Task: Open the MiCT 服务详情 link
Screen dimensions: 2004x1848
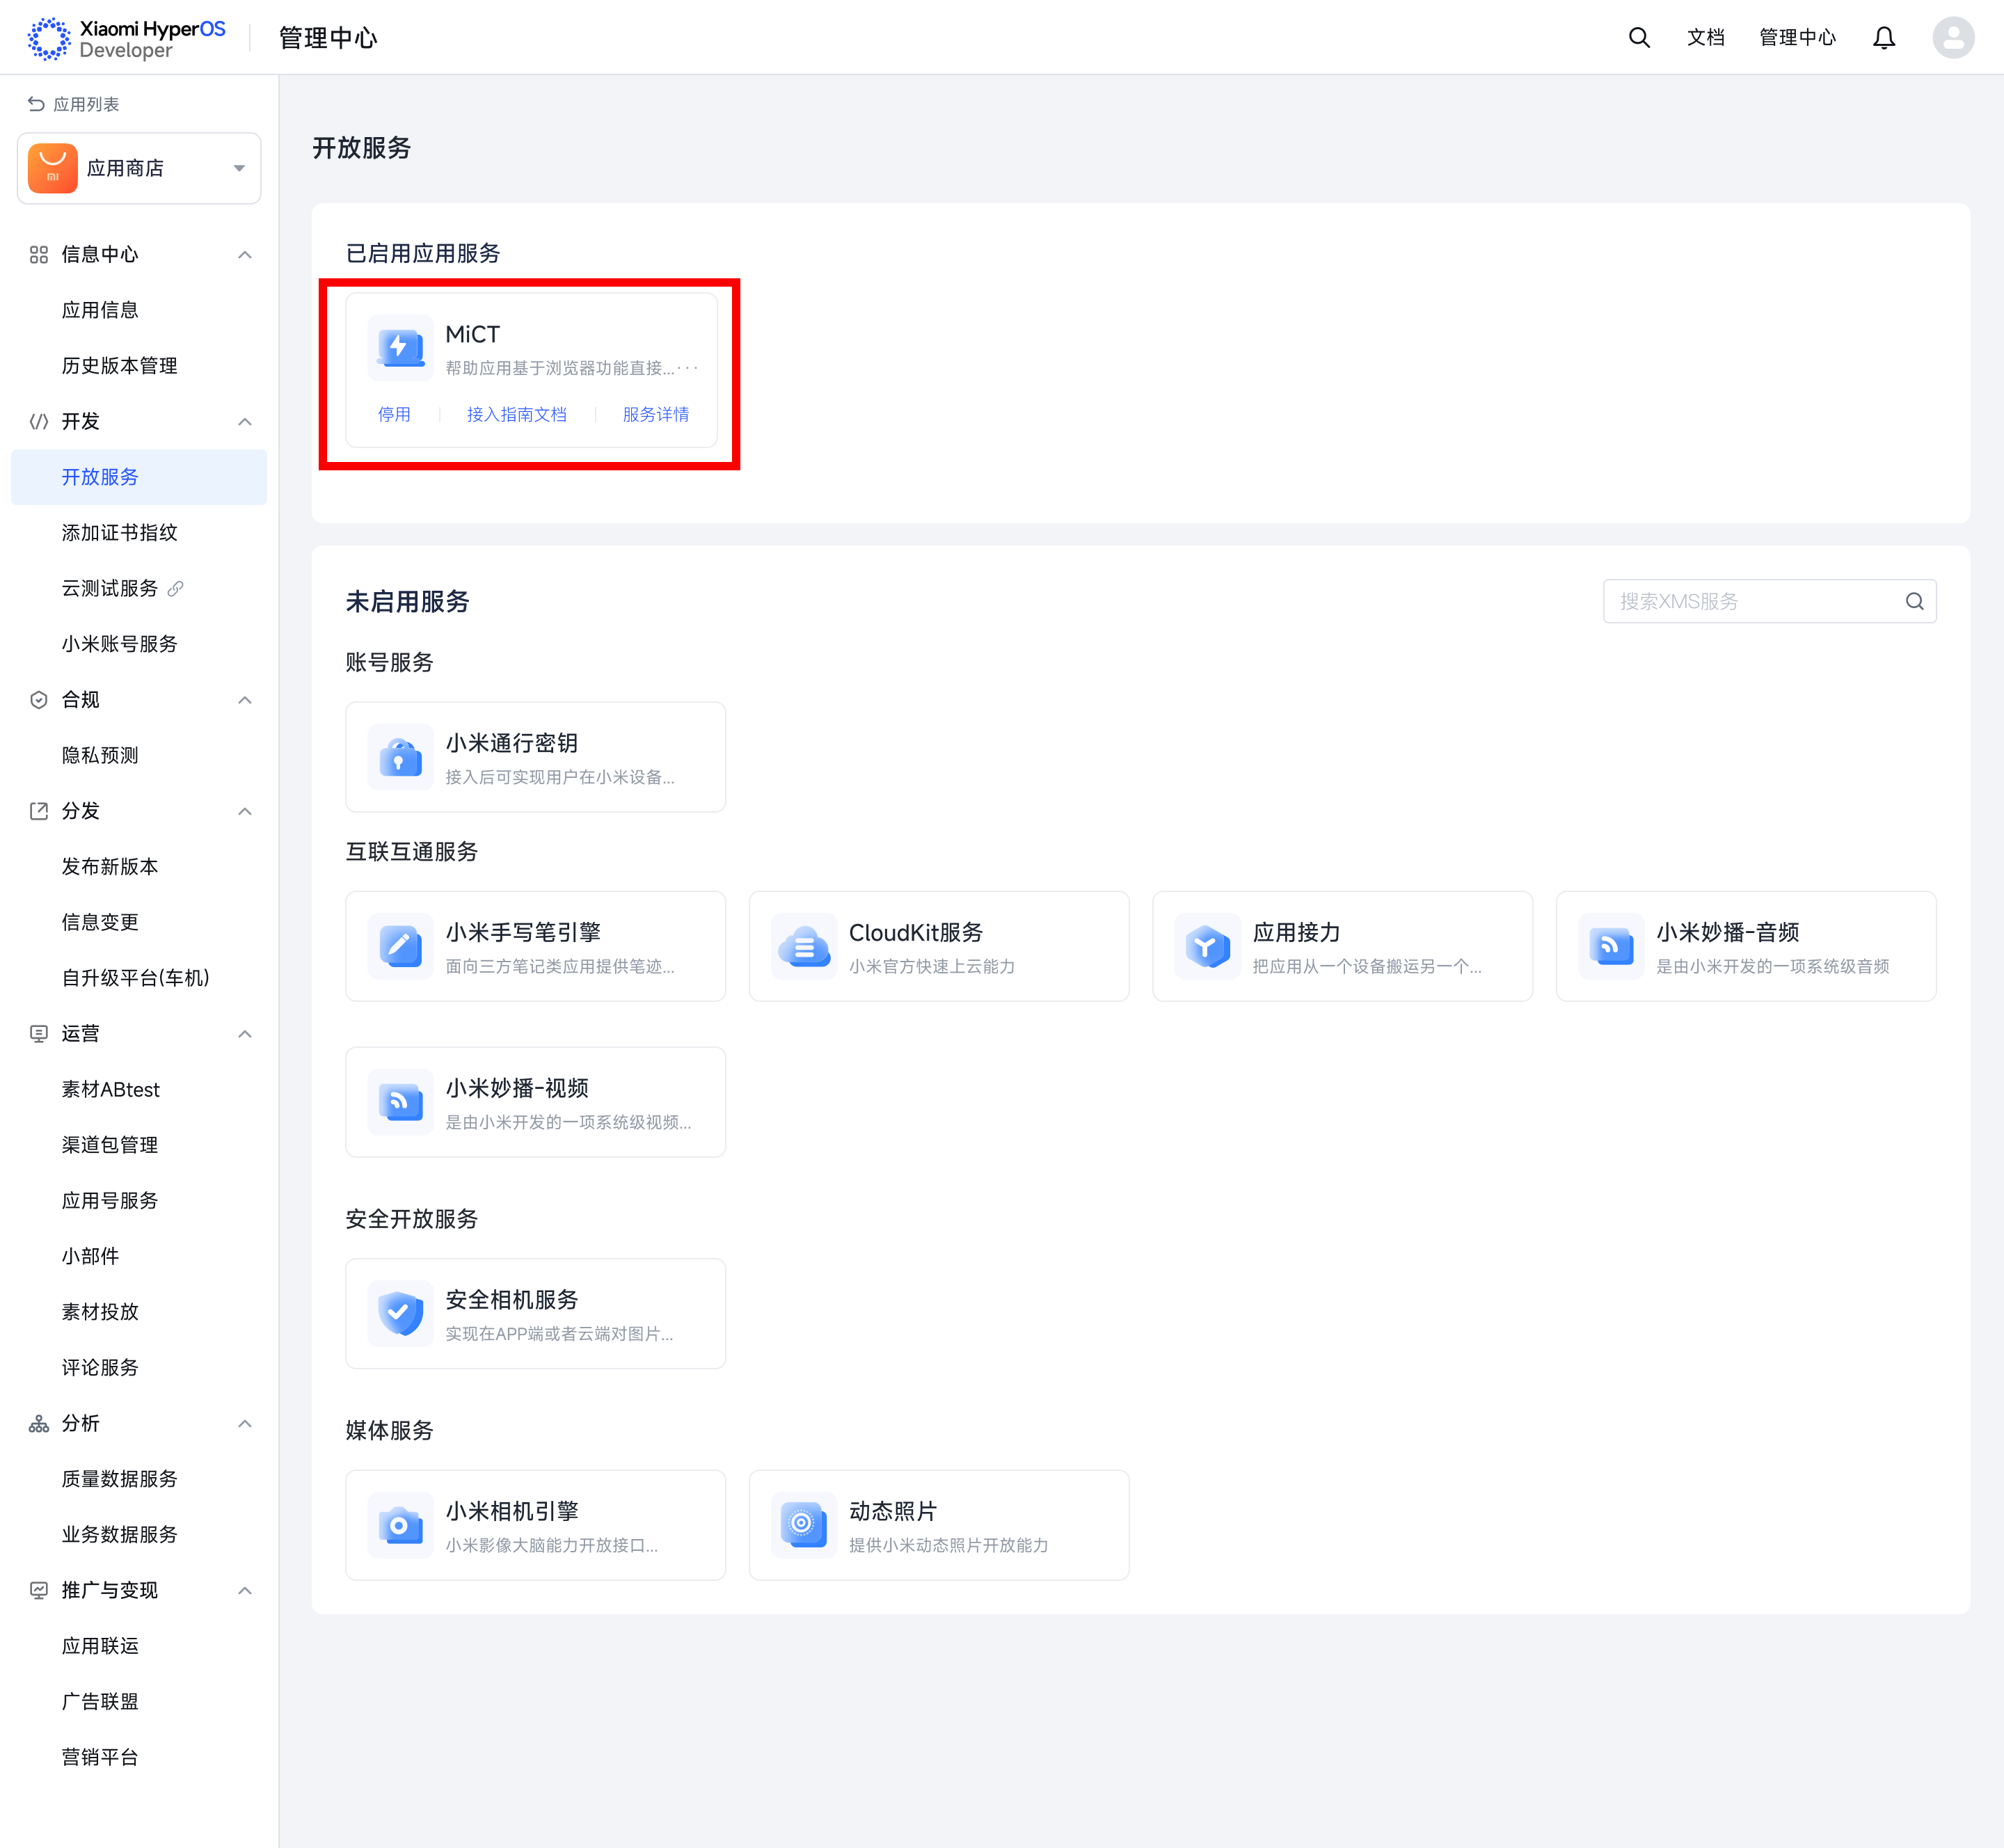Action: (x=656, y=414)
